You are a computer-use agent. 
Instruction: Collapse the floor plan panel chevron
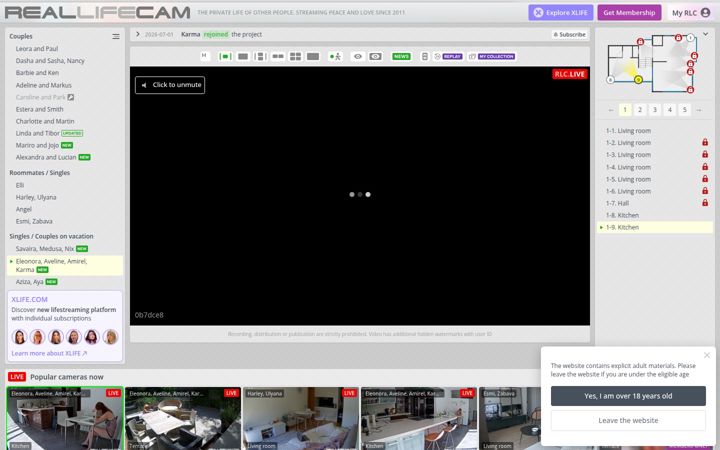click(705, 34)
